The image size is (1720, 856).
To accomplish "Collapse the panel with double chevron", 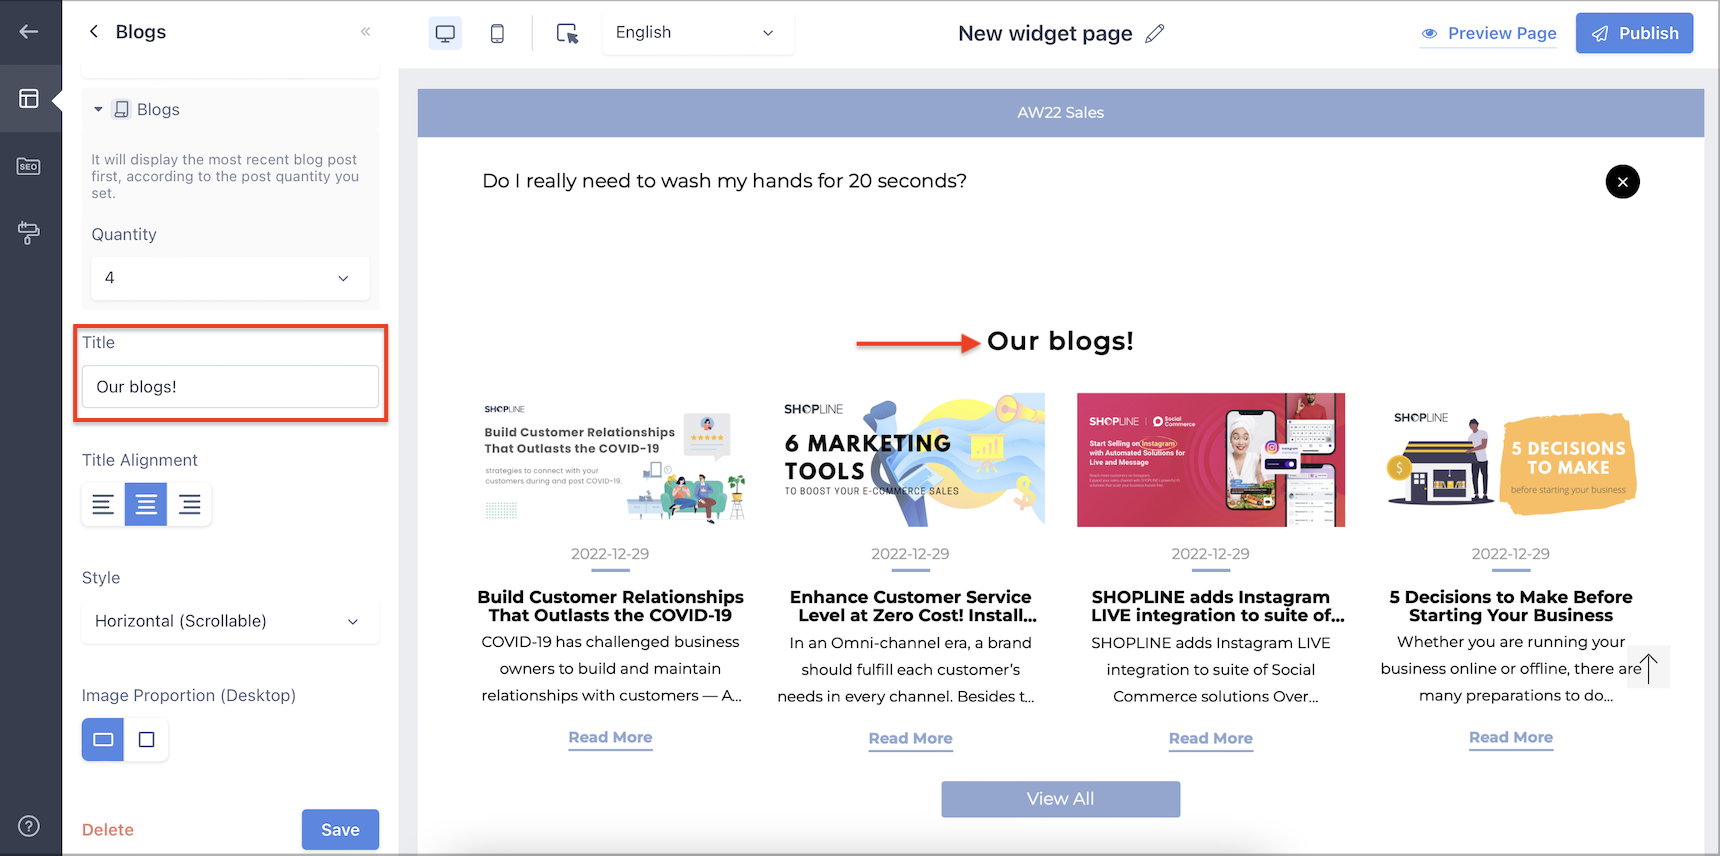I will 366,32.
